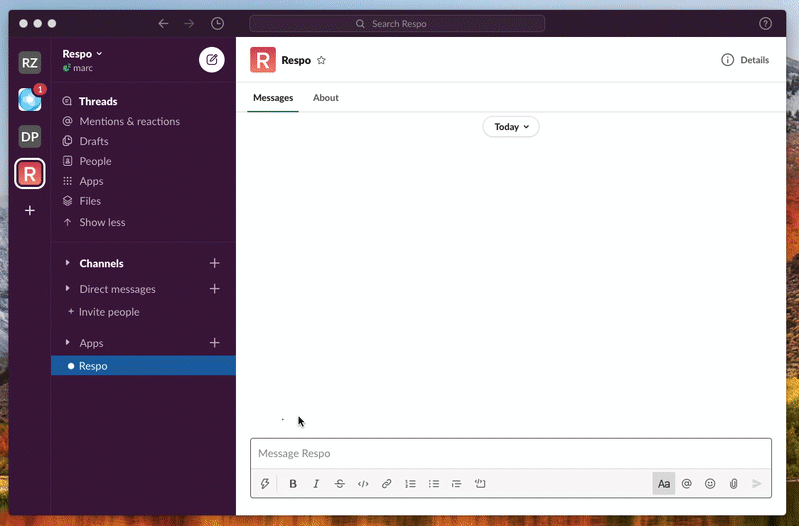Switch to the Messages tab
Screen dimensions: 799x526
coord(273,98)
